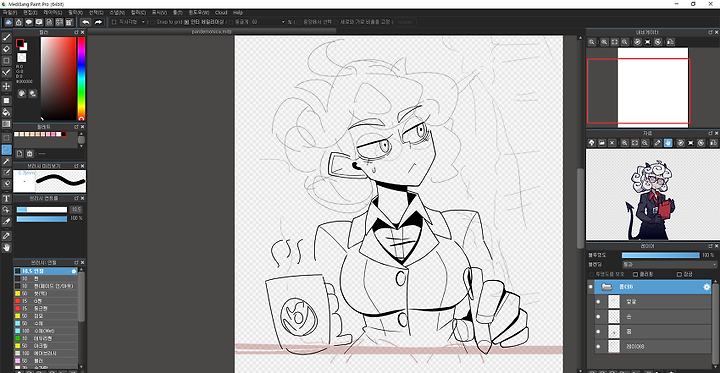Click the cloud icon in top toolbar
Viewport: 720px width, 373px height.
click(x=9, y=22)
